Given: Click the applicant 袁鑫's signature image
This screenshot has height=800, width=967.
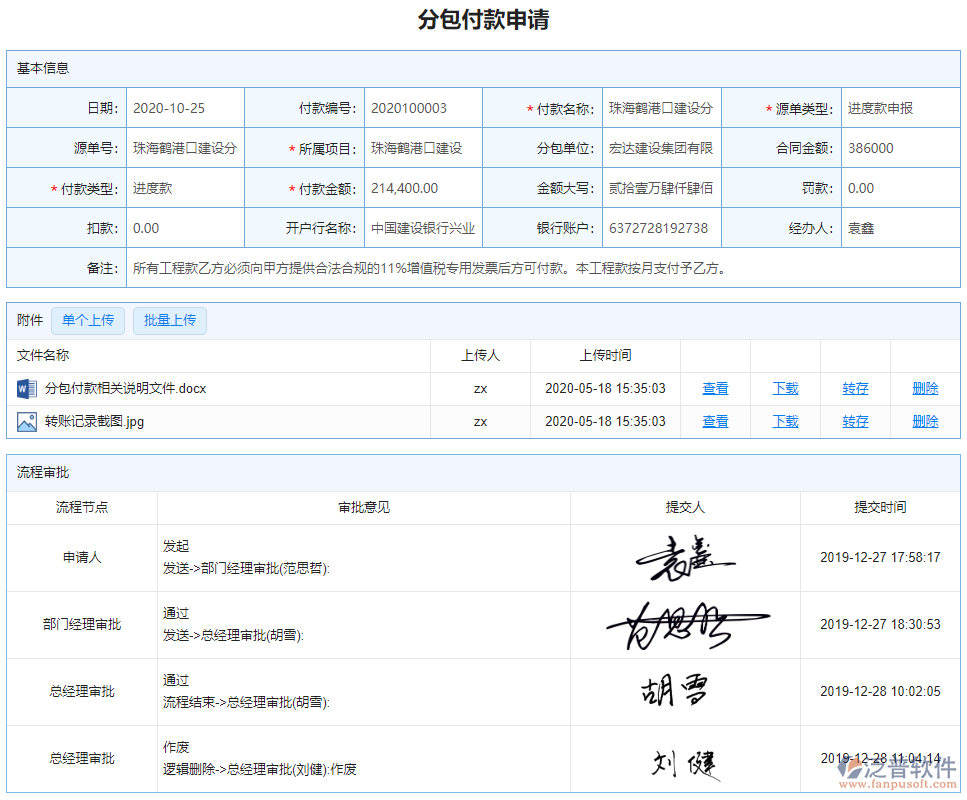Looking at the screenshot, I should [684, 558].
